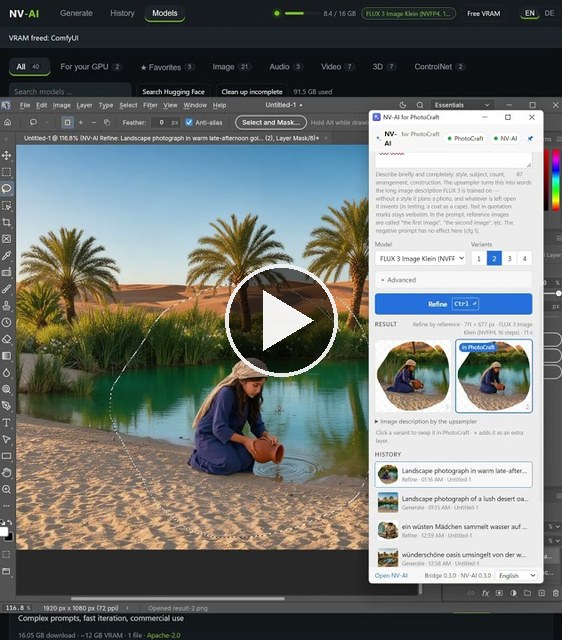
Task: Select the Blur tool
Action: 7,373
